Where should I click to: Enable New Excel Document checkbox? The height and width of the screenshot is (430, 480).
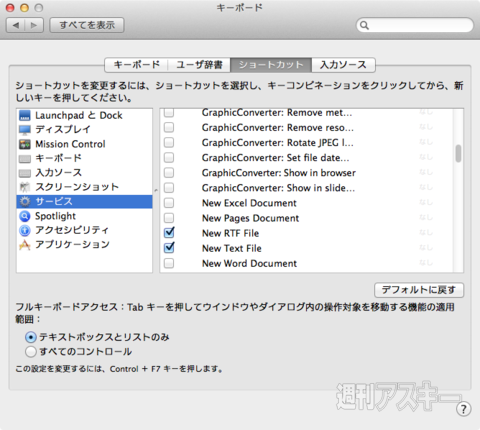pos(169,203)
